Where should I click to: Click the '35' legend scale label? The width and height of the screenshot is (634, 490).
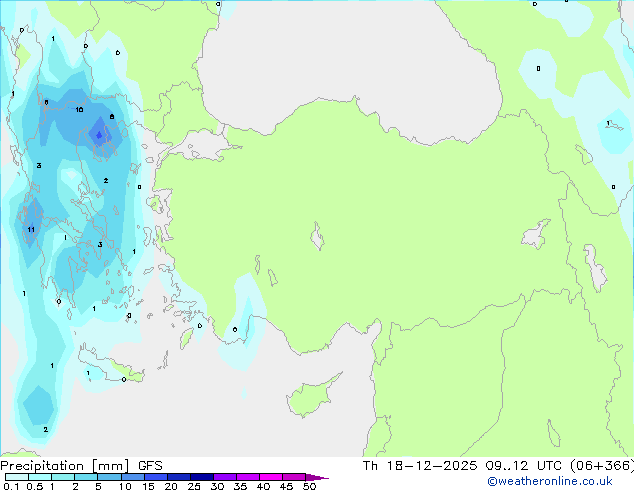240,486
